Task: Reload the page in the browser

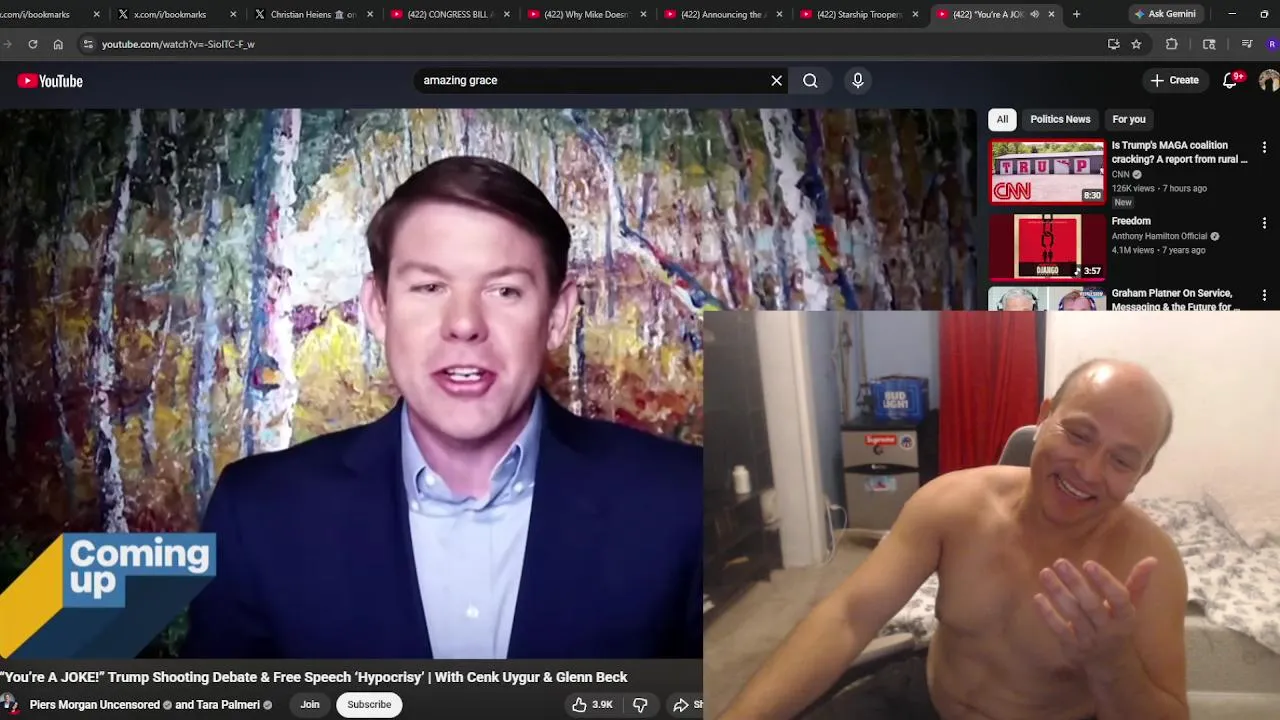Action: 33,44
